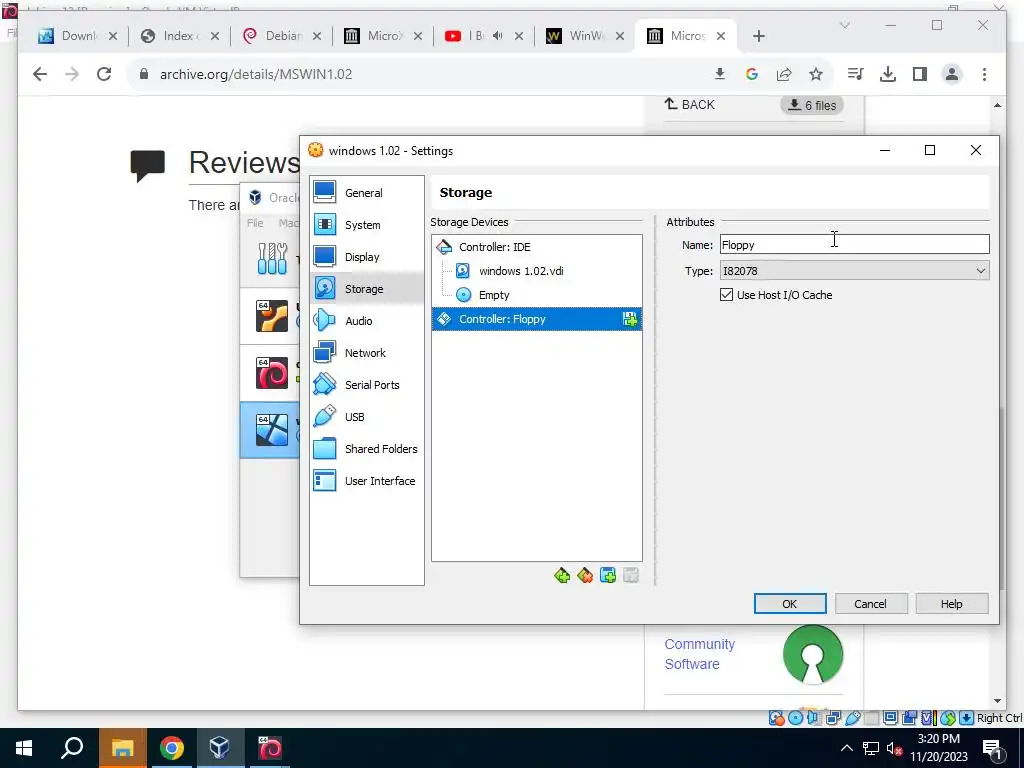Confirm the settings with OK
Viewport: 1024px width, 768px height.
pyautogui.click(x=790, y=603)
